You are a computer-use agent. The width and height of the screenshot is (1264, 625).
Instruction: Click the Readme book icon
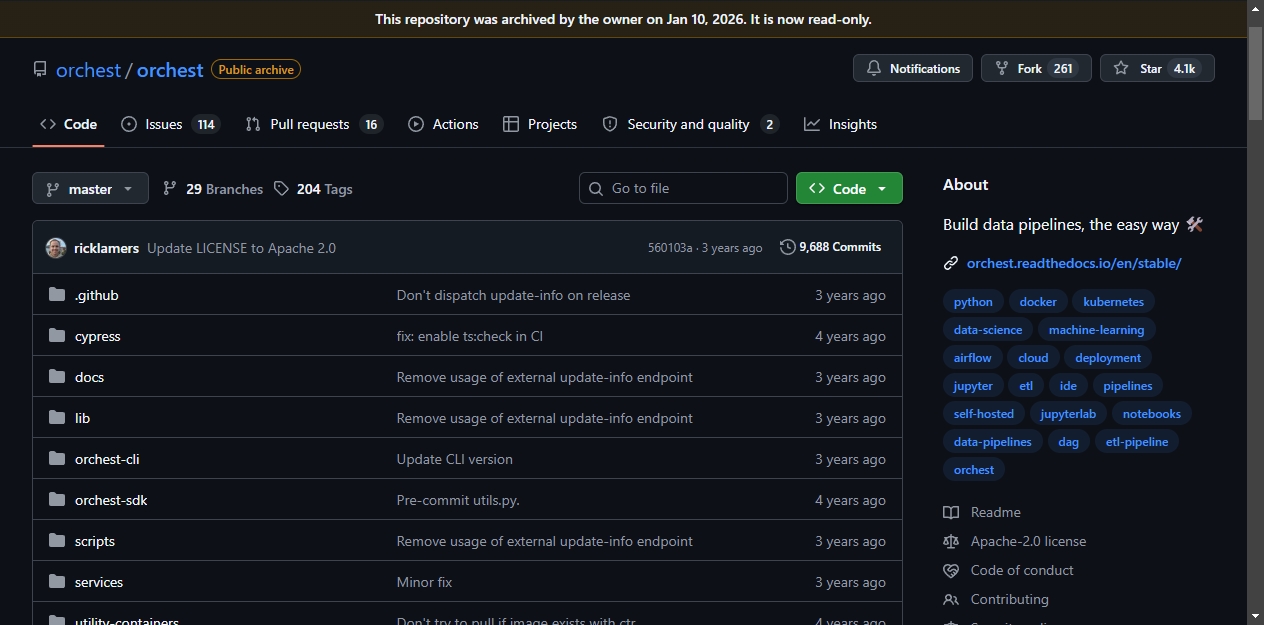click(951, 512)
